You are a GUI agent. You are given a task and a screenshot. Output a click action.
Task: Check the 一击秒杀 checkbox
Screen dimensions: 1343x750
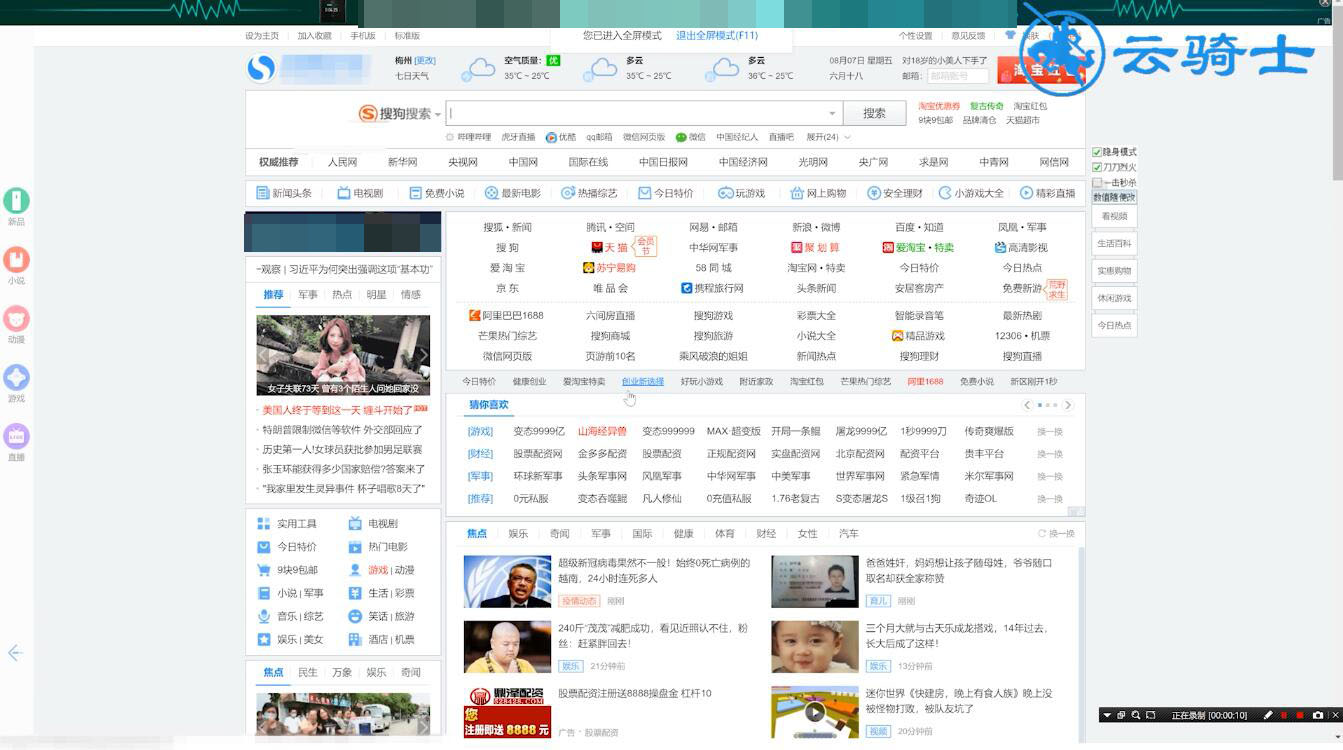click(1097, 183)
